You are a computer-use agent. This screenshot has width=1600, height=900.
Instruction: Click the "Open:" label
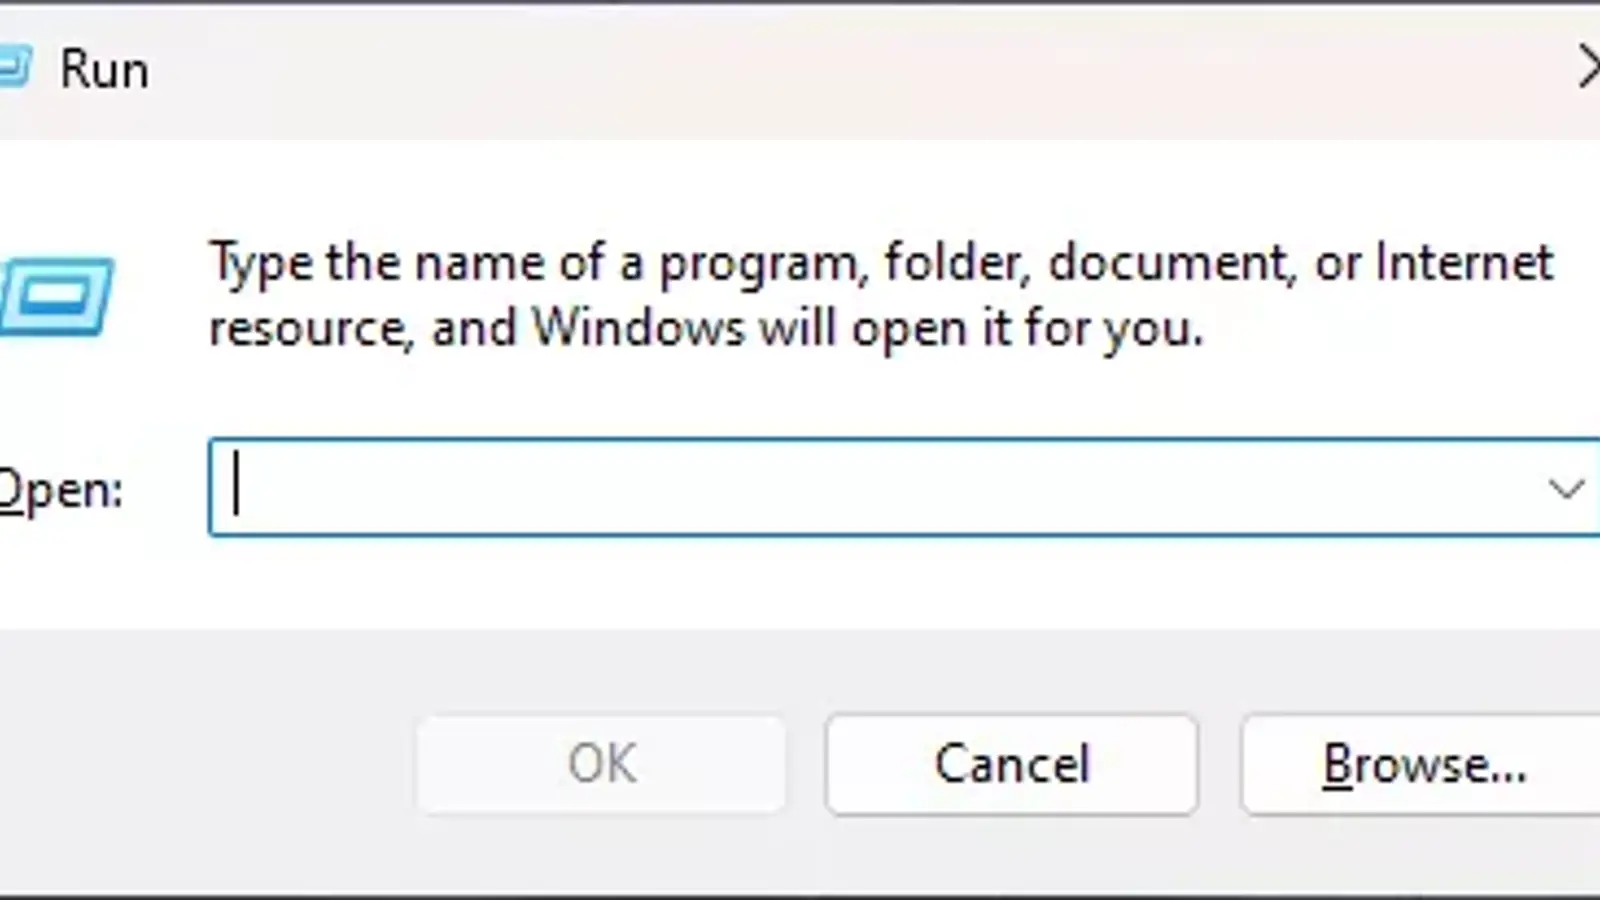[x=60, y=490]
